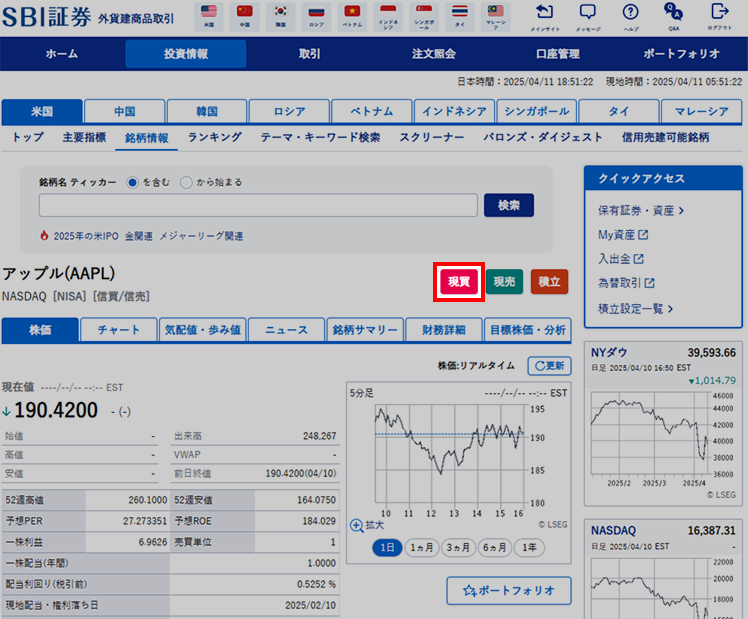Click the fire icon before 2025年の米IPO

[x=44, y=236]
